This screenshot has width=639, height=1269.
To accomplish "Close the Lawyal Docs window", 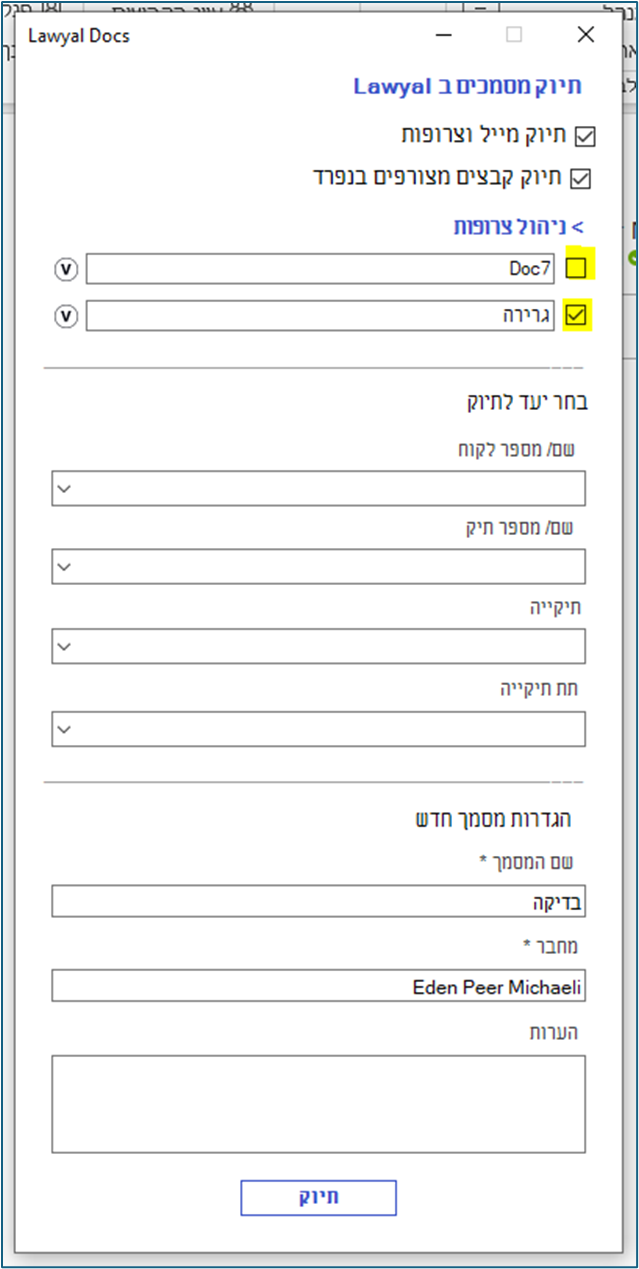I will point(587,35).
